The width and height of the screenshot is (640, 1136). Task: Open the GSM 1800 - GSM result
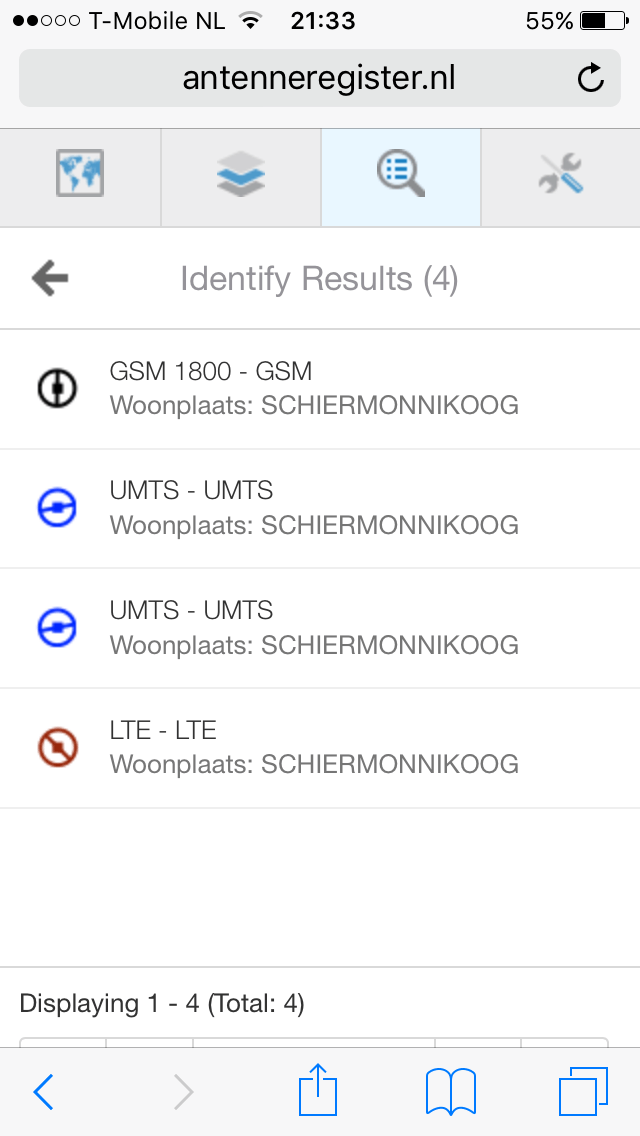(x=314, y=388)
